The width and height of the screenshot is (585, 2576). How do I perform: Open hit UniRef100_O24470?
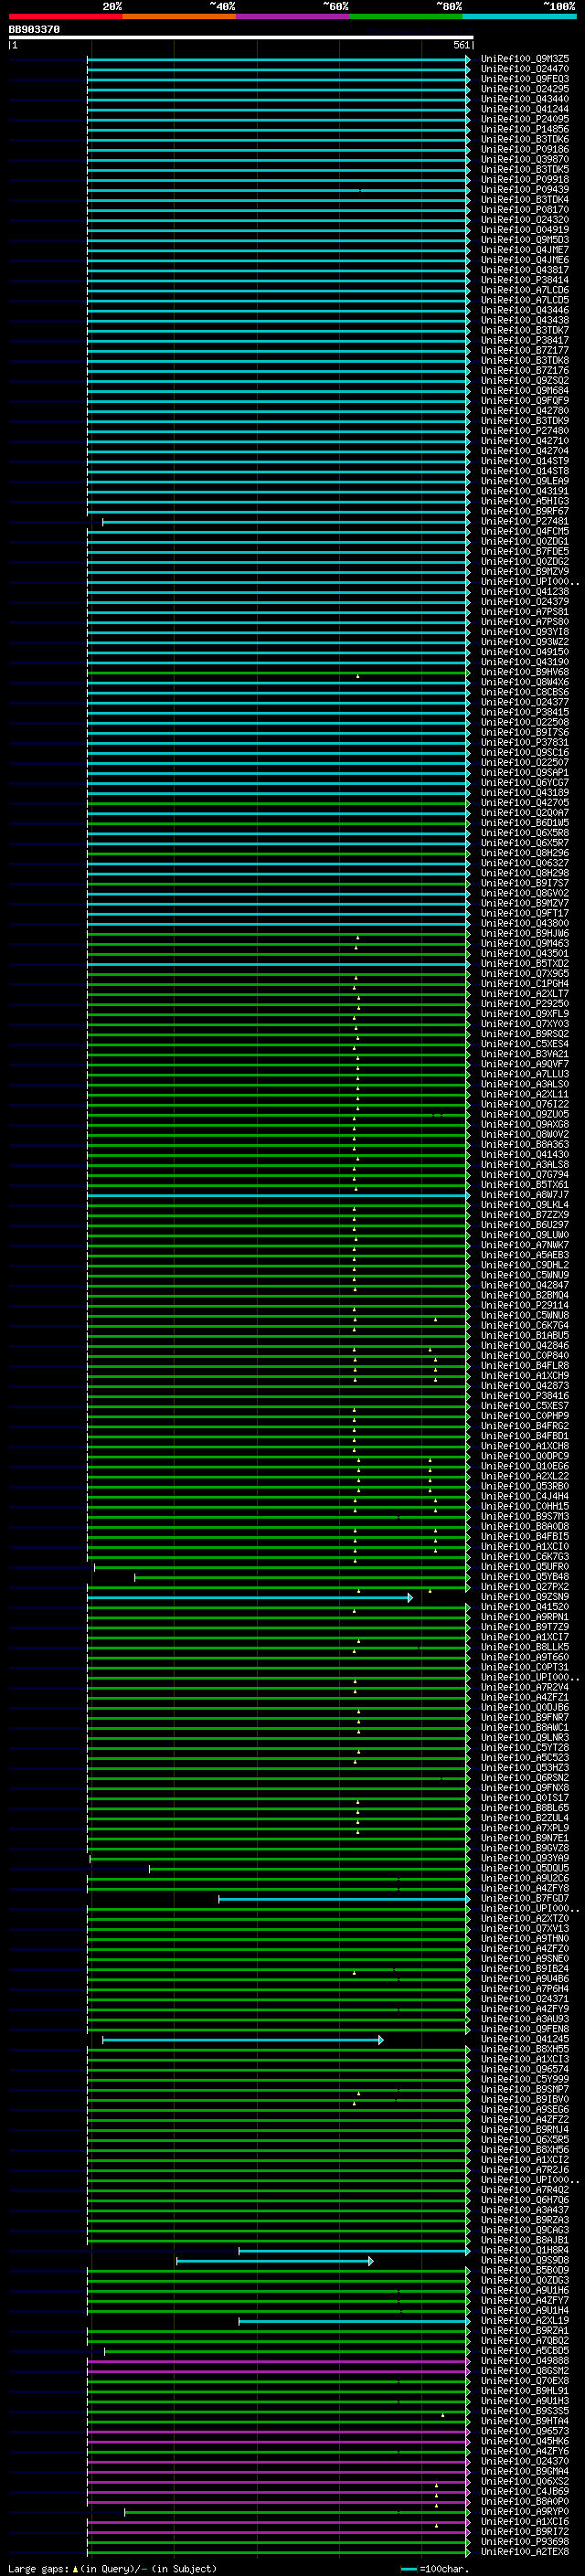coord(525,69)
